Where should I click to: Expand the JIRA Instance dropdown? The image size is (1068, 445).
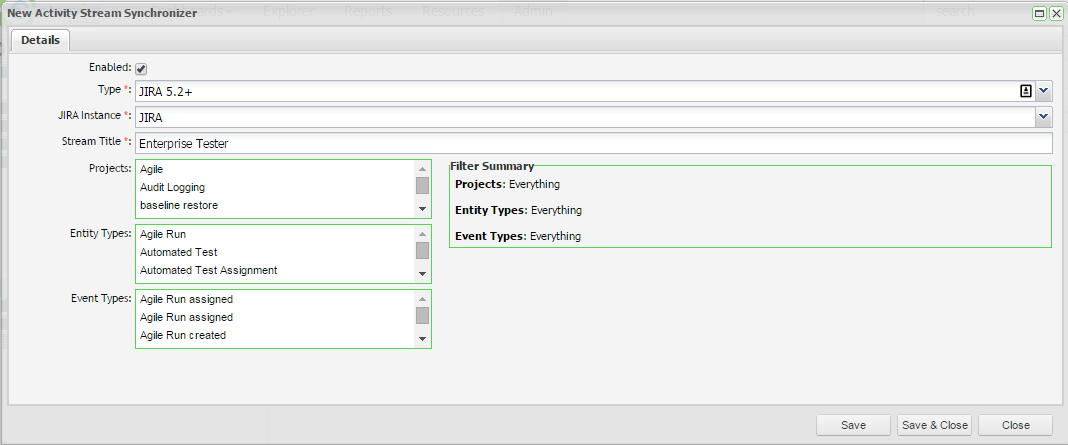1043,117
